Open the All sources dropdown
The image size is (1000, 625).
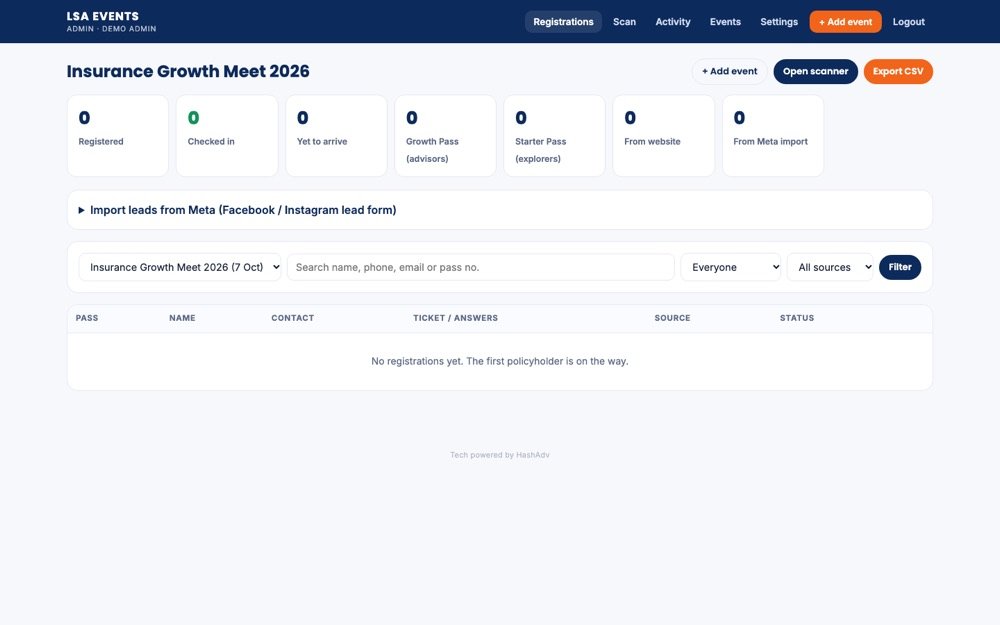click(830, 267)
